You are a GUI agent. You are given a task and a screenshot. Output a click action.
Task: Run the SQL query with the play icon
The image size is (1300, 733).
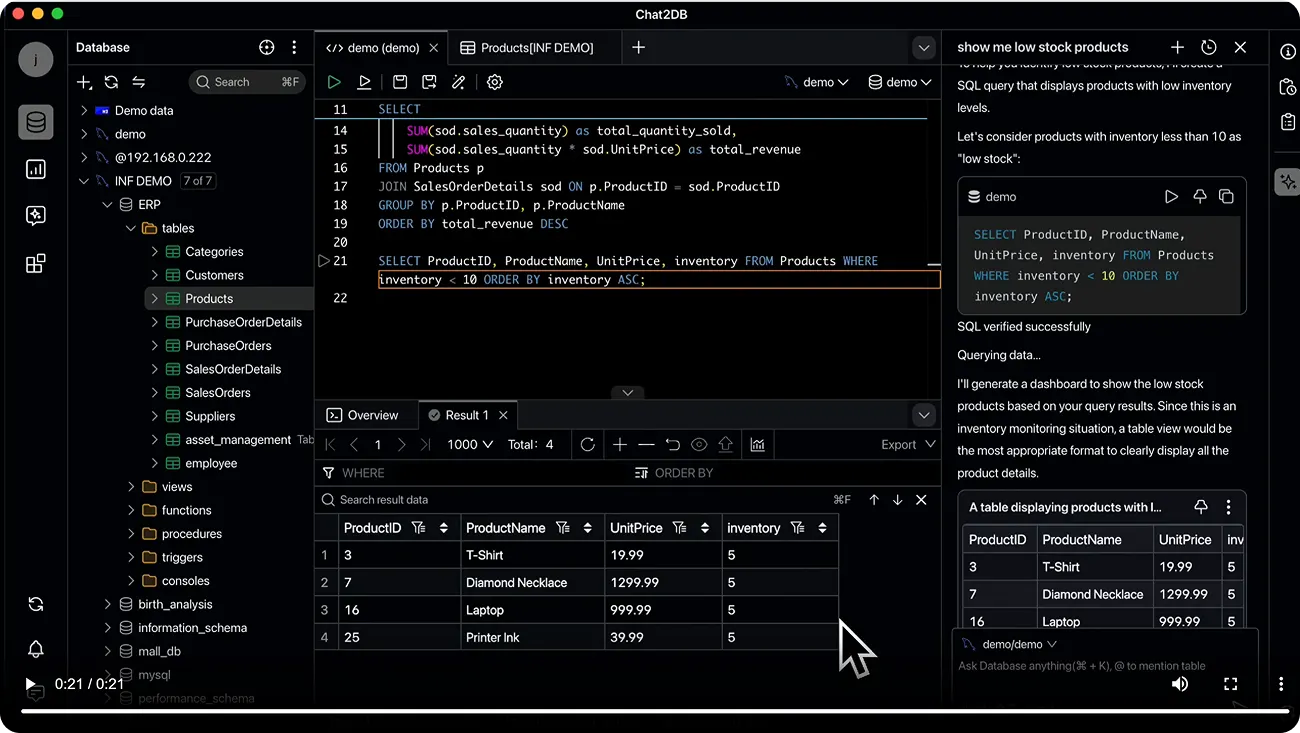click(x=334, y=82)
